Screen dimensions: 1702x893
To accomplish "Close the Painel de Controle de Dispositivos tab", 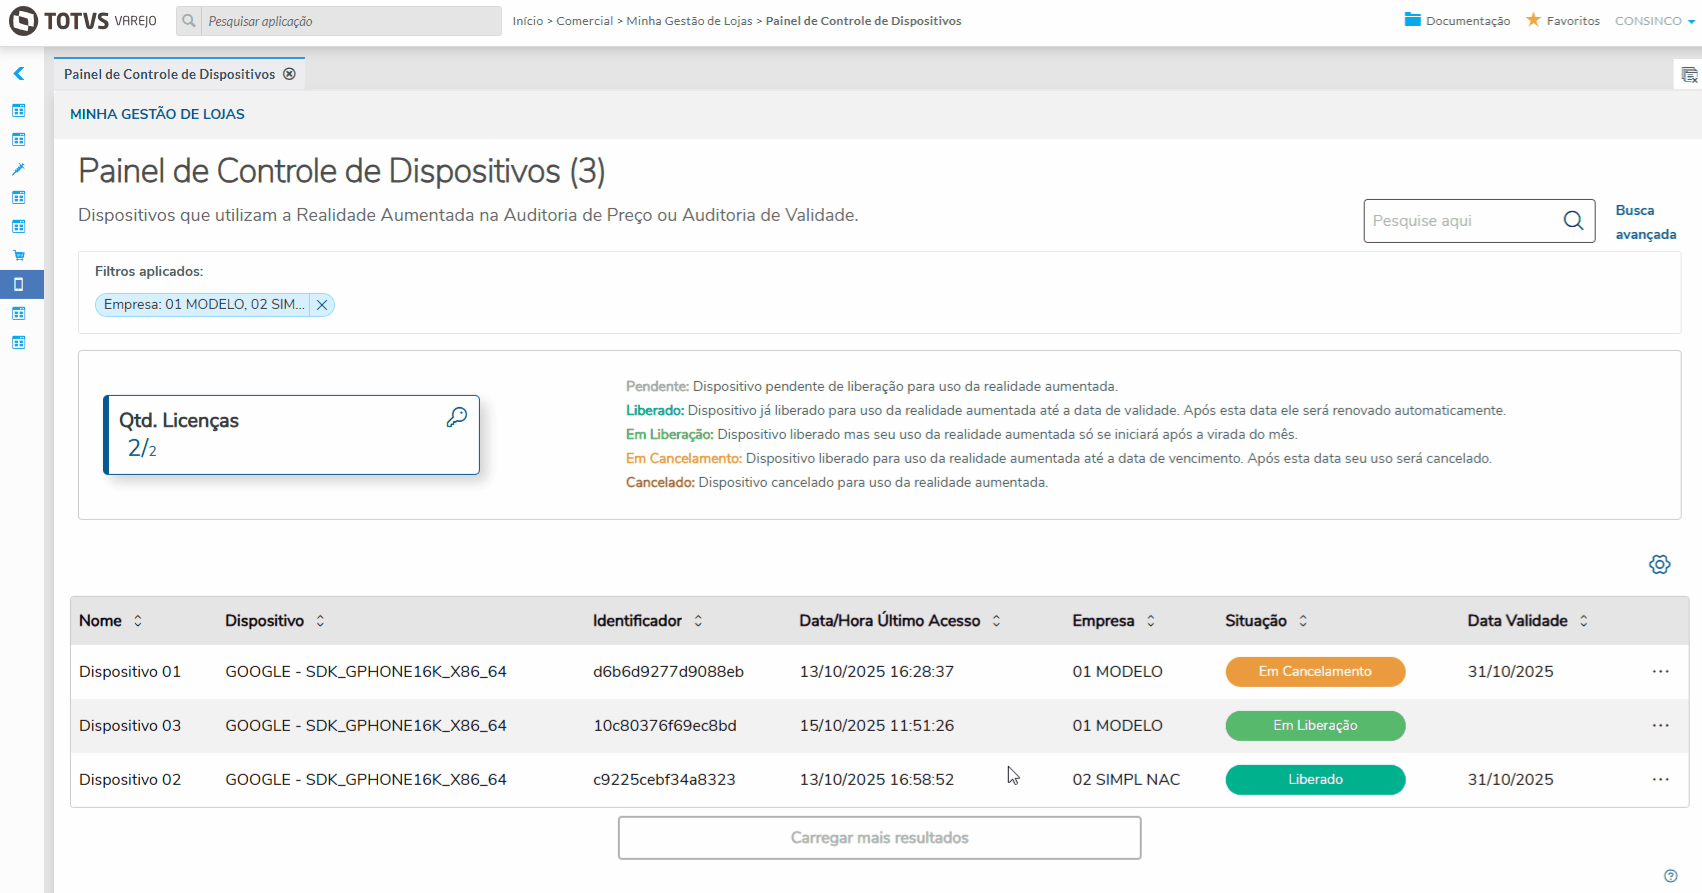I will coord(289,74).
